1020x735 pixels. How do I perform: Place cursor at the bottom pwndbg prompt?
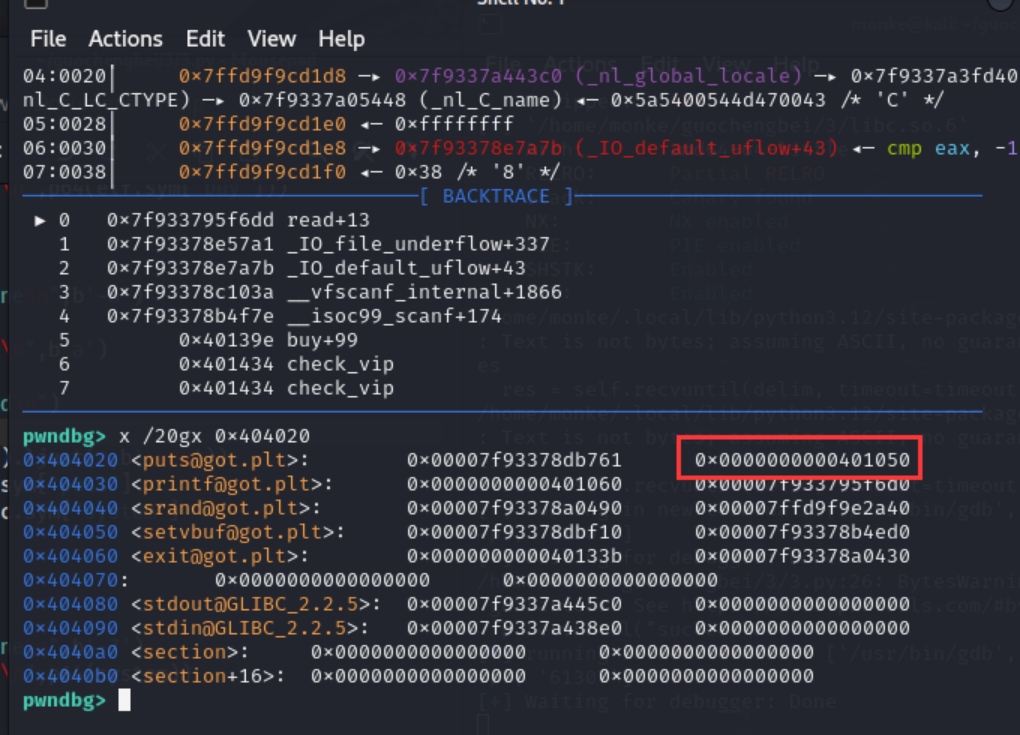[x=124, y=700]
